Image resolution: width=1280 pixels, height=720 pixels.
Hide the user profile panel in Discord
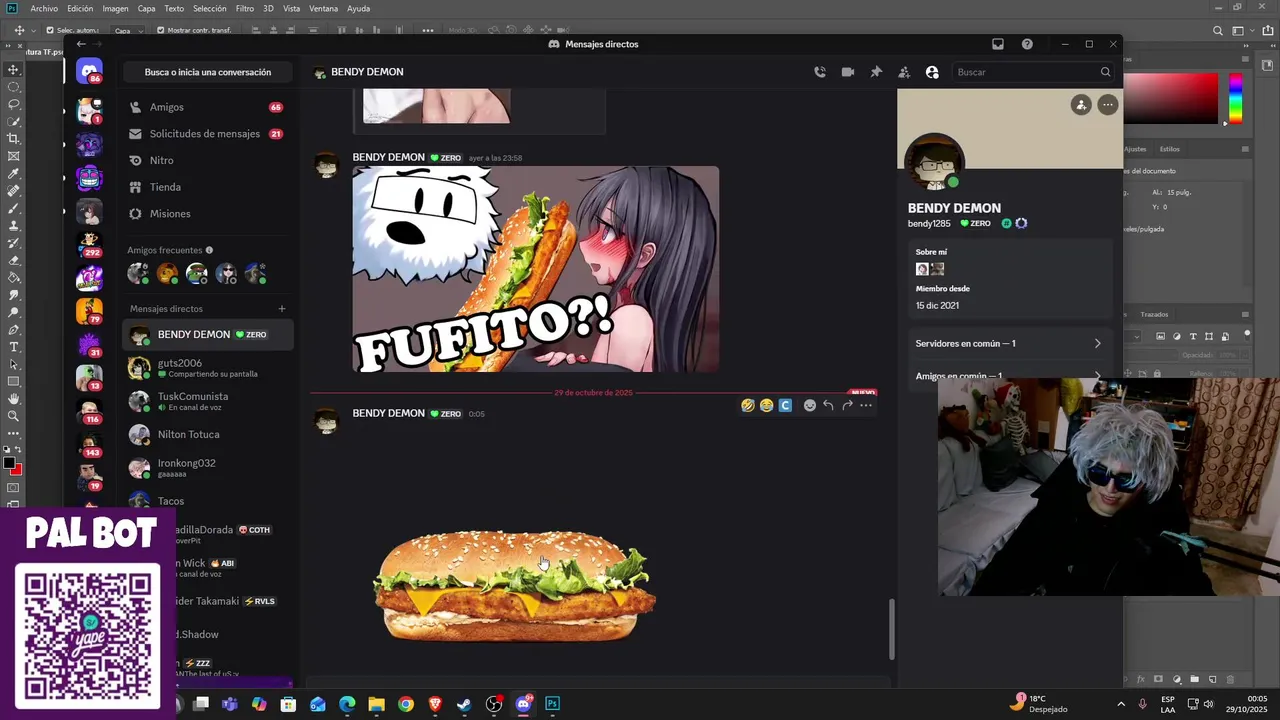932,72
